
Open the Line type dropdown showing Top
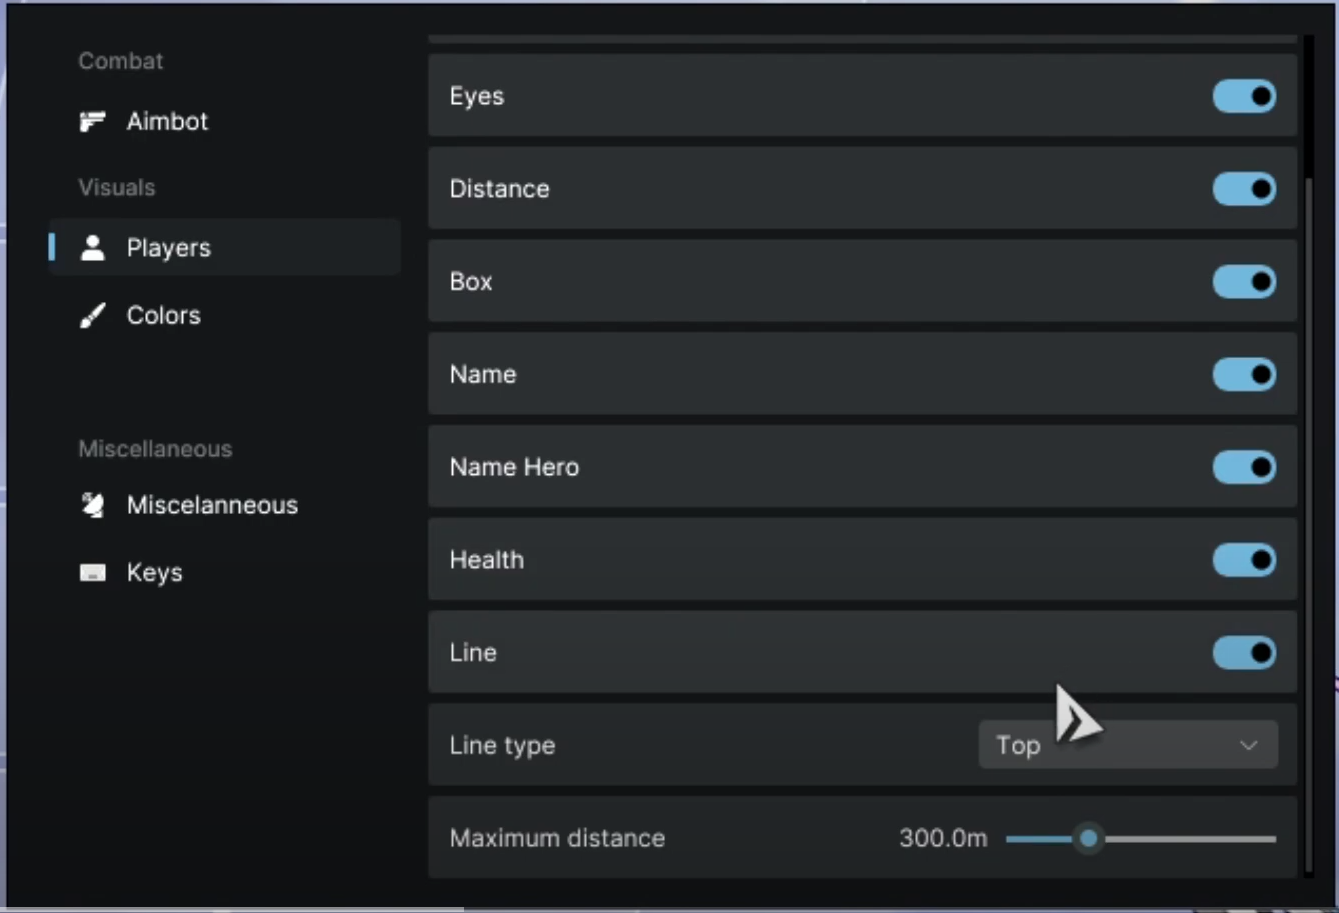[x=1127, y=745]
